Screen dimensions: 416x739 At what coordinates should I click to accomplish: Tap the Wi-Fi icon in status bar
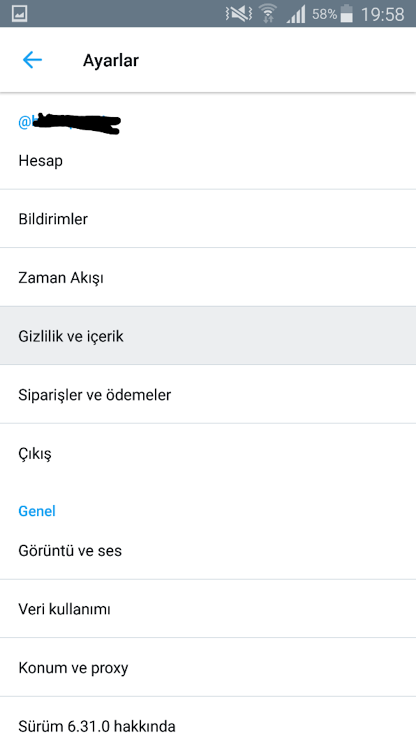268,13
